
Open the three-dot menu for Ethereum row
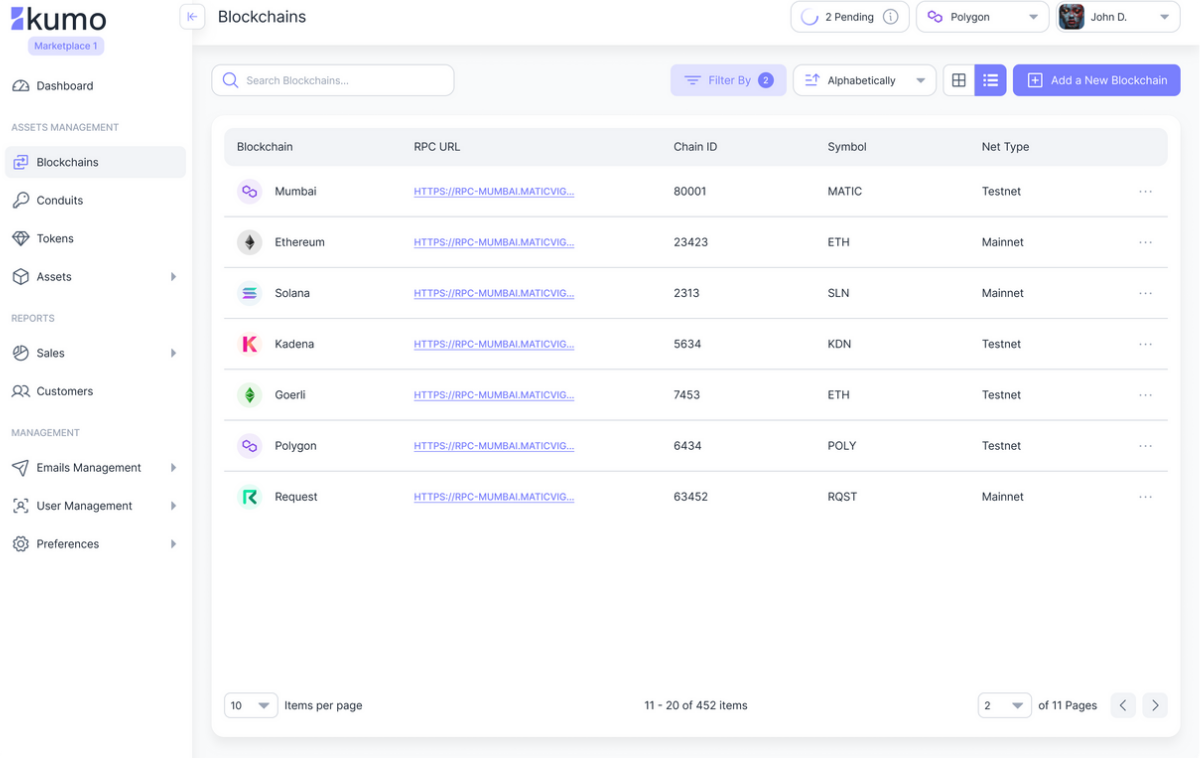[1145, 242]
